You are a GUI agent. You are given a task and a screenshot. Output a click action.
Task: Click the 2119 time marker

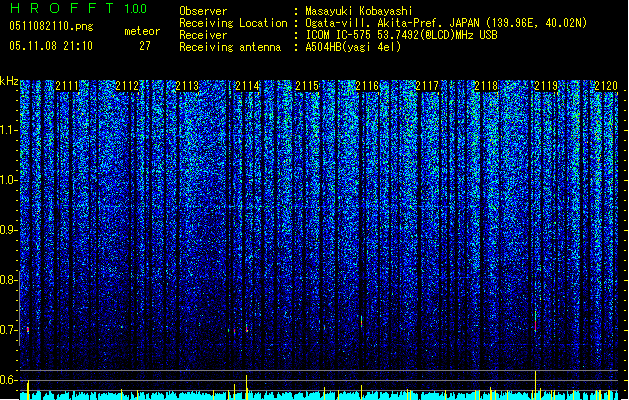point(546,86)
